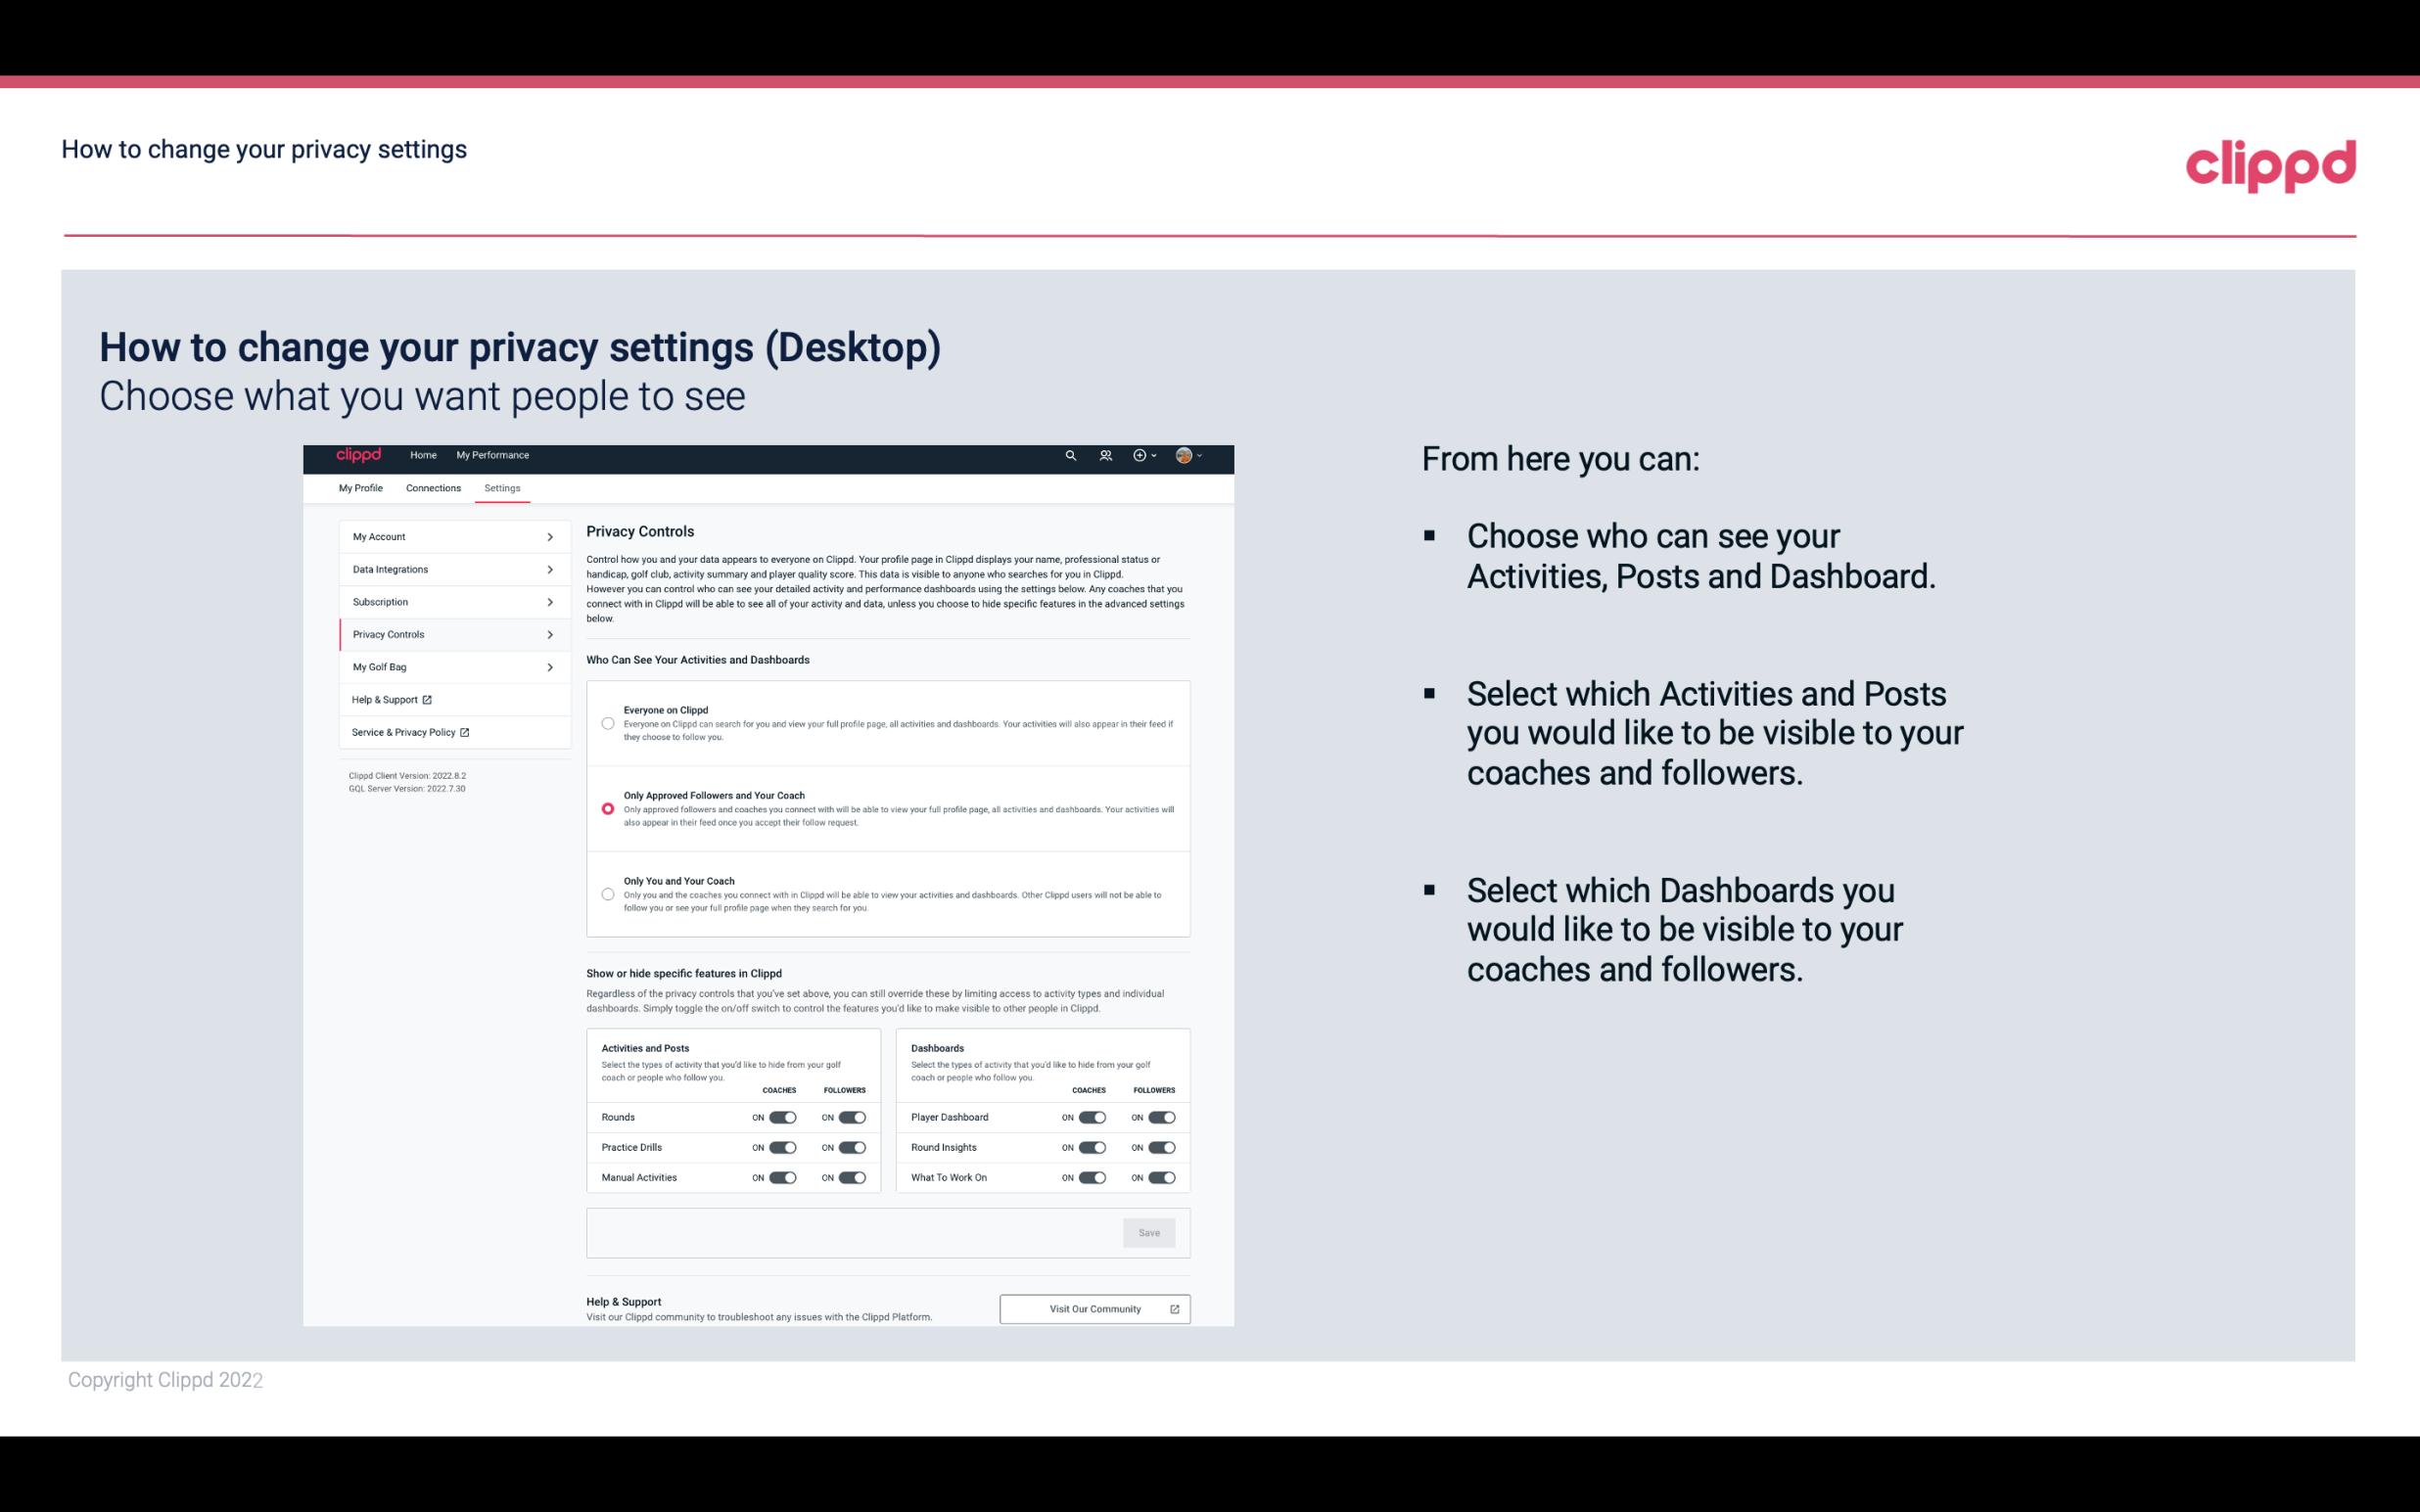Click the search icon in the top bar
Screen dimensions: 2420x1512
tap(1070, 456)
